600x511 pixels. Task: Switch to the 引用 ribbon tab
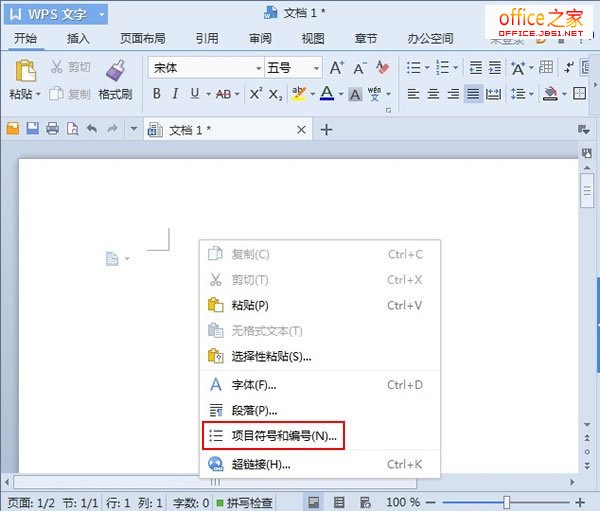[207, 38]
